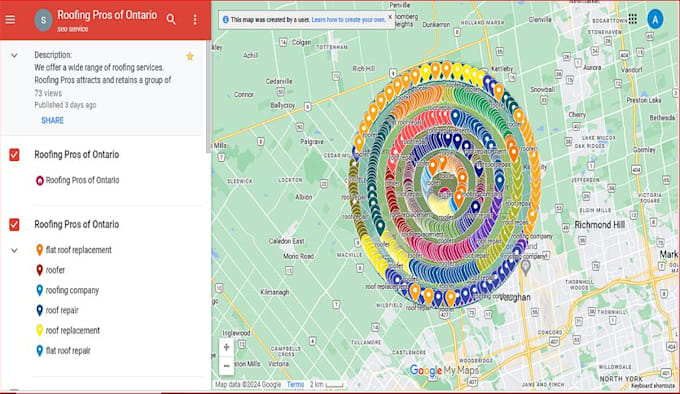Zoom in with the plus button

(226, 347)
